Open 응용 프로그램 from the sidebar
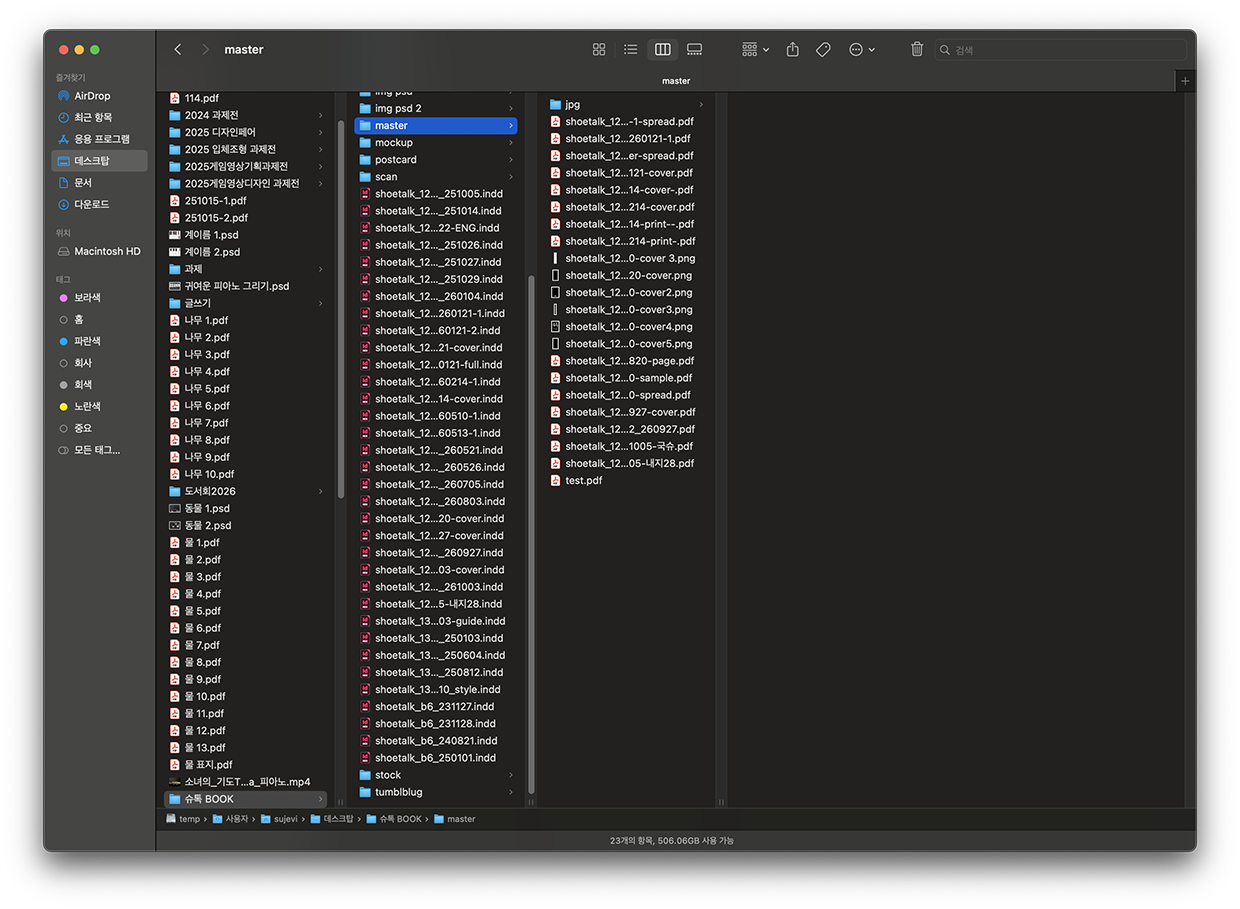Image resolution: width=1240 pixels, height=909 pixels. pyautogui.click(x=100, y=139)
